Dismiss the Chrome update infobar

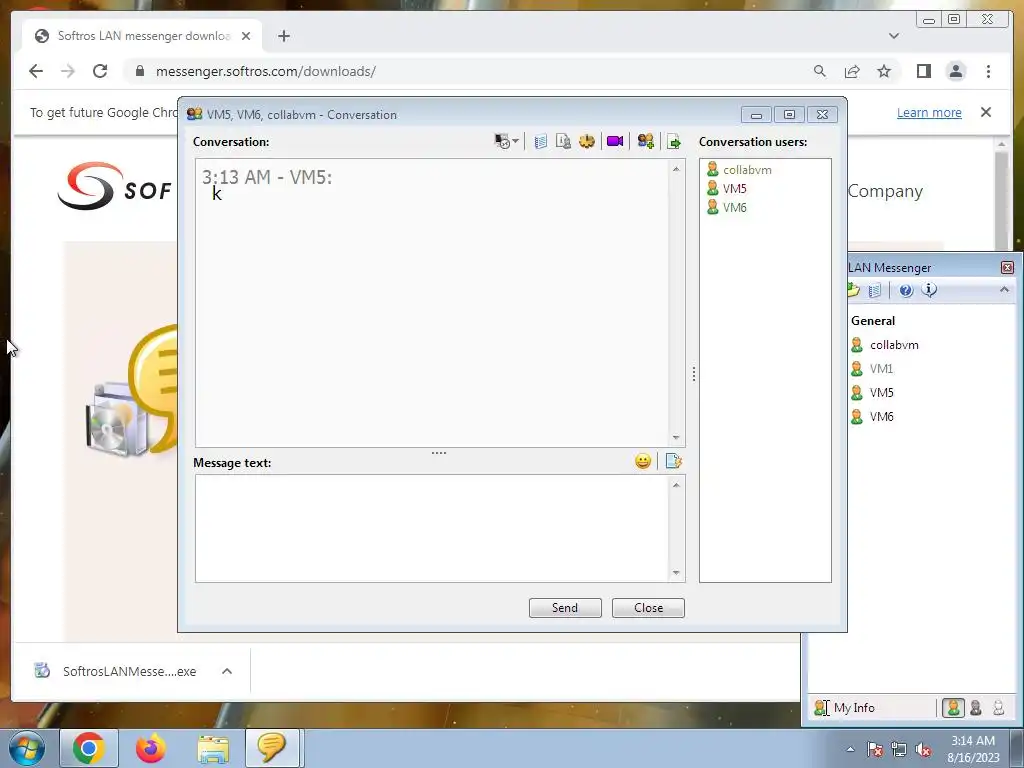985,112
